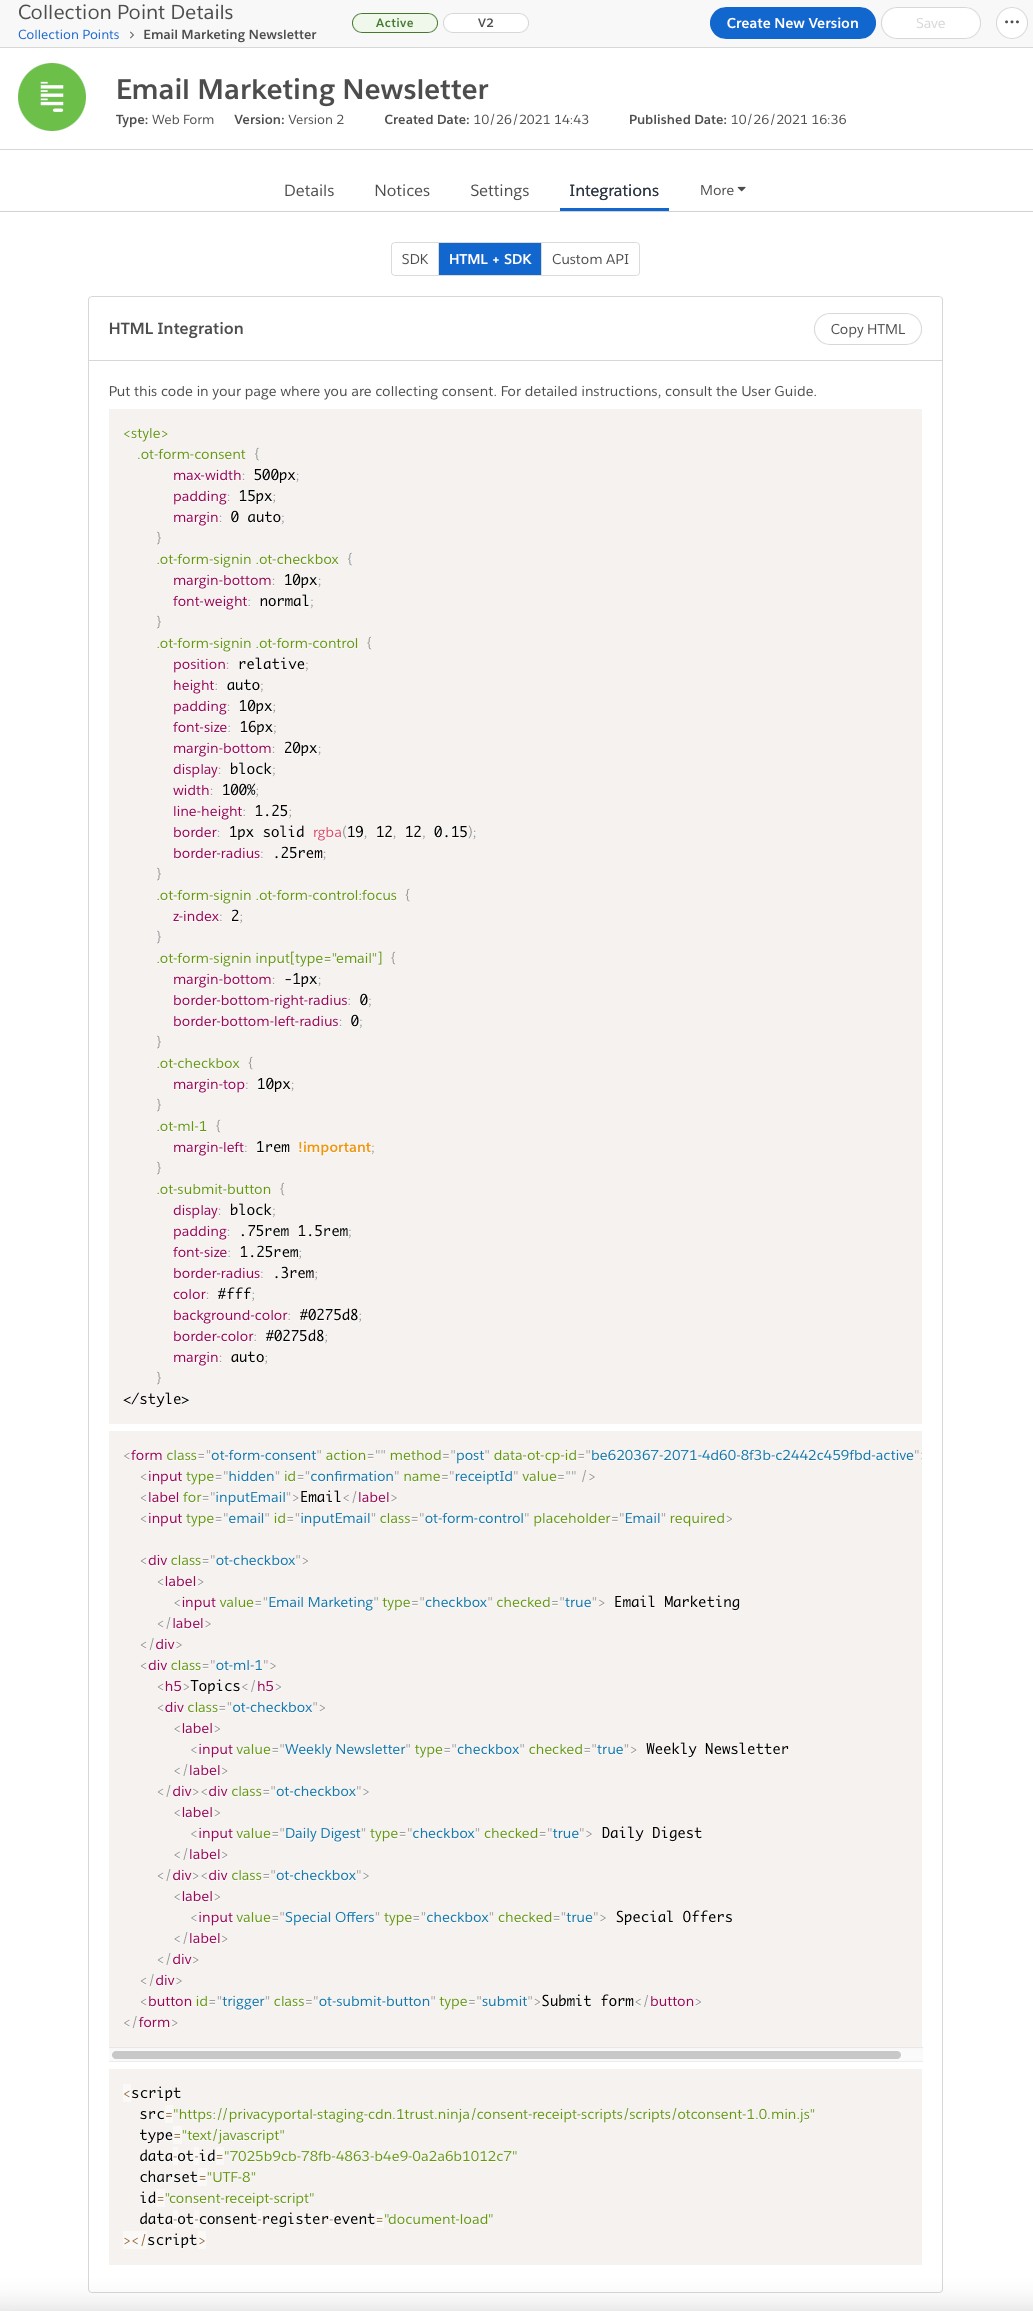Choose the Custom API integration option
The height and width of the screenshot is (2311, 1033).
pos(590,259)
